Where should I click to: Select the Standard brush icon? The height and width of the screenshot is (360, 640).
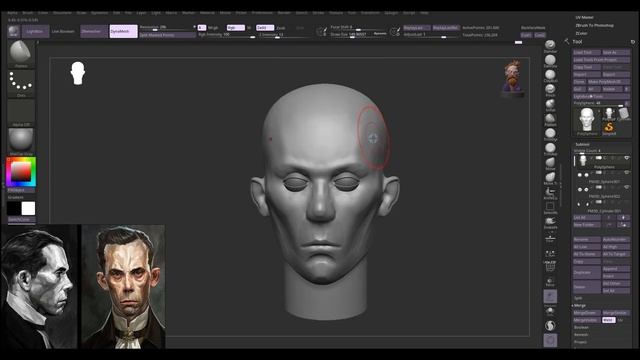pos(550,45)
